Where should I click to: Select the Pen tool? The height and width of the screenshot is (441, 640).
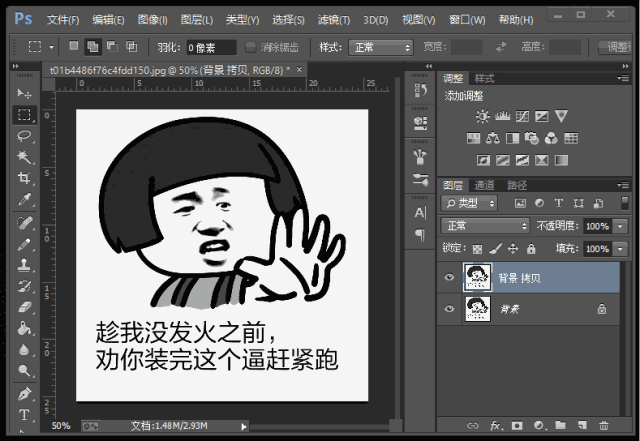(24, 394)
